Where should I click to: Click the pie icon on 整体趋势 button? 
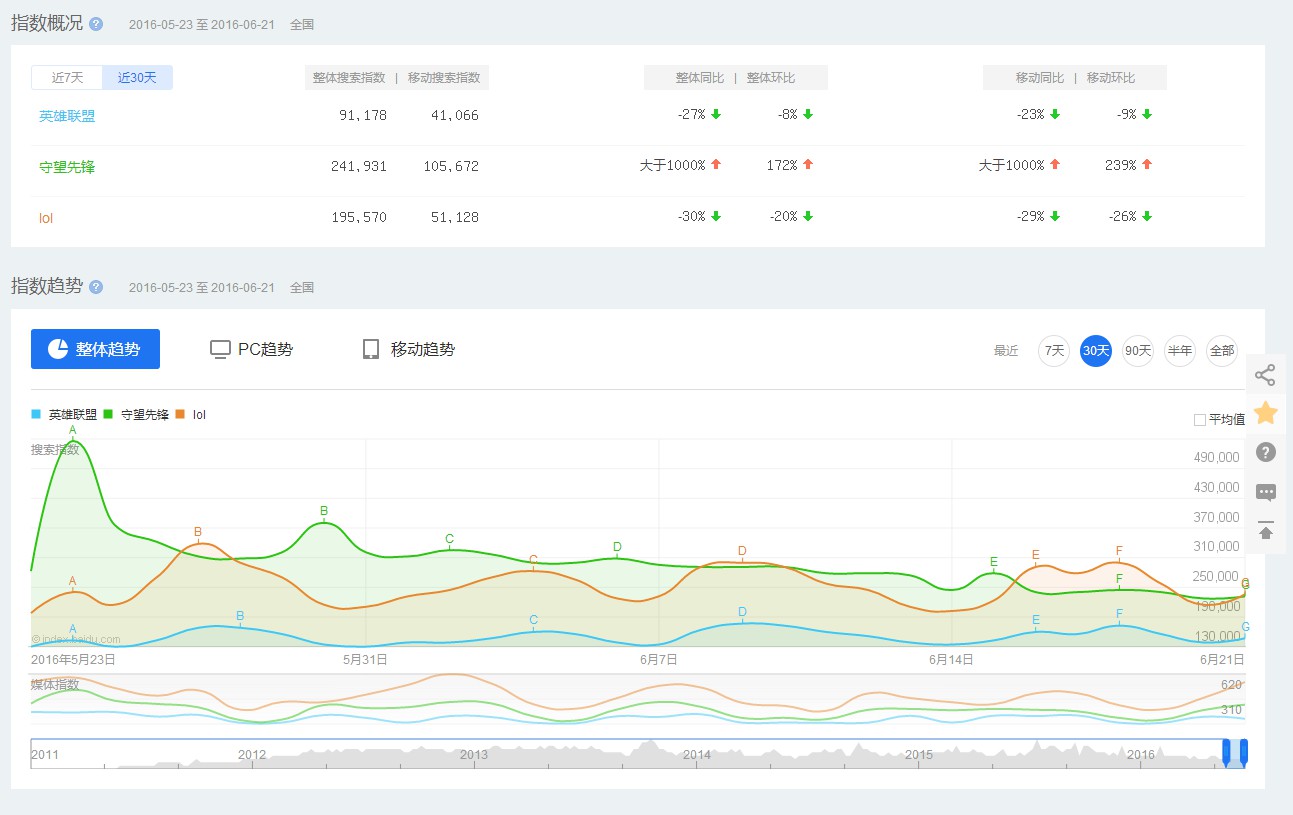click(58, 349)
